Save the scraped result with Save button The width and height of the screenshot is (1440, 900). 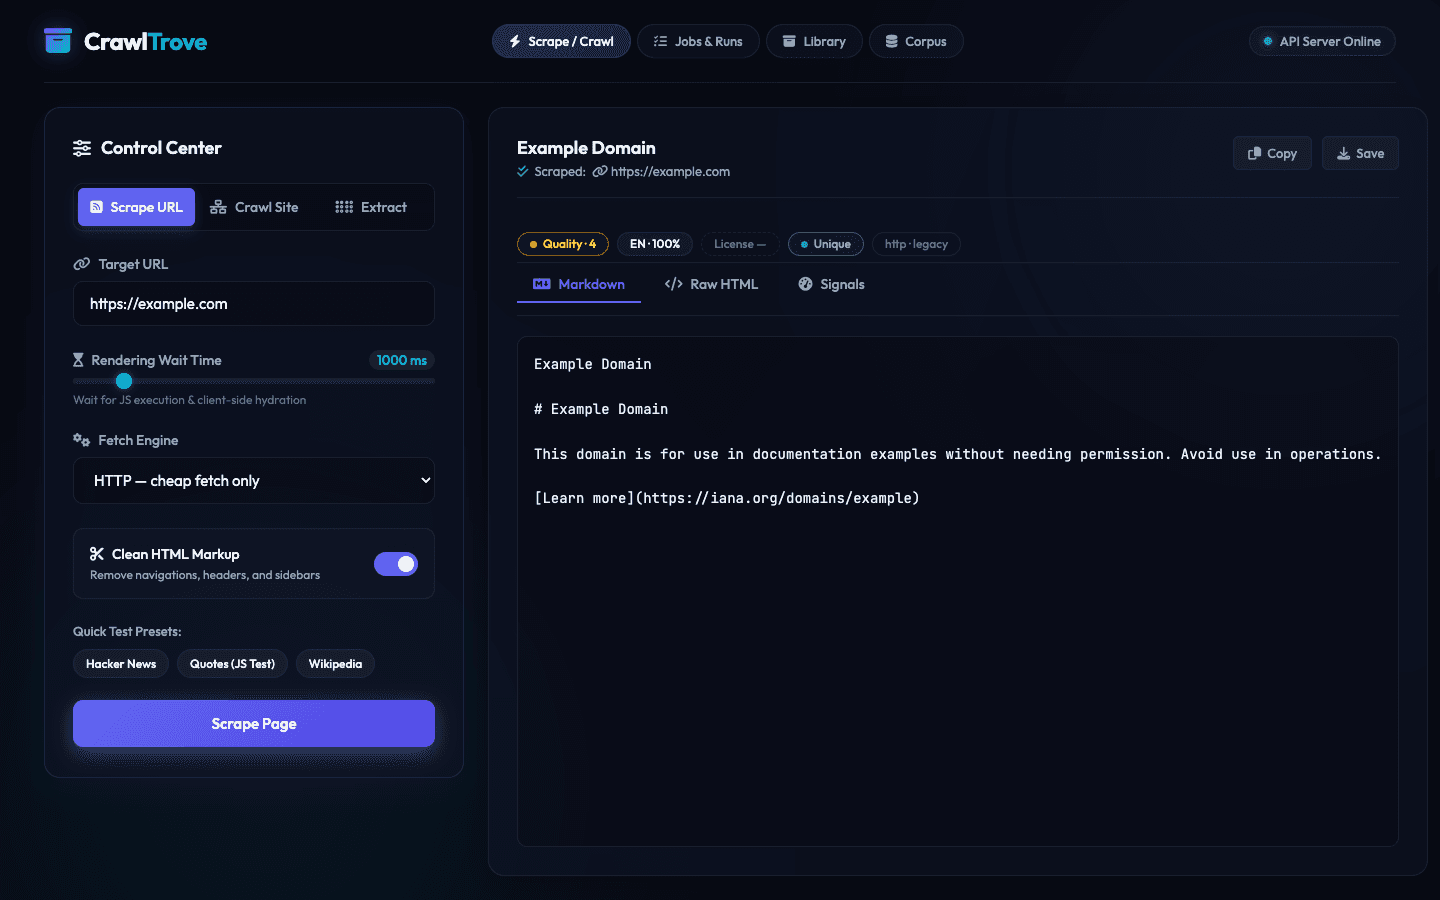coord(1360,153)
